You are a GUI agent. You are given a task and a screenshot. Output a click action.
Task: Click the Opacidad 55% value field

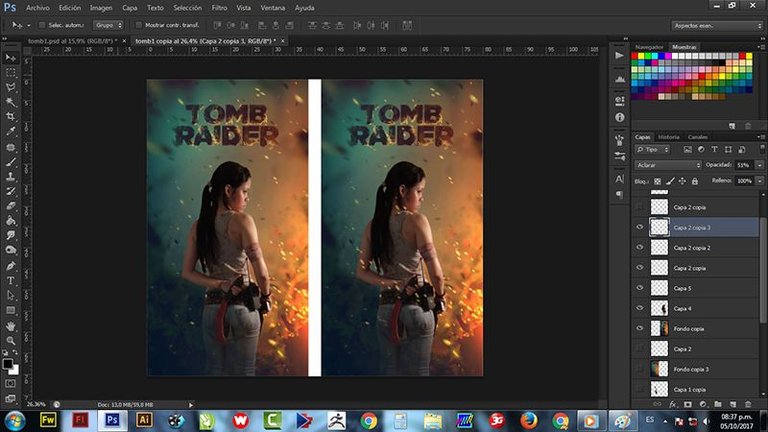click(x=745, y=165)
